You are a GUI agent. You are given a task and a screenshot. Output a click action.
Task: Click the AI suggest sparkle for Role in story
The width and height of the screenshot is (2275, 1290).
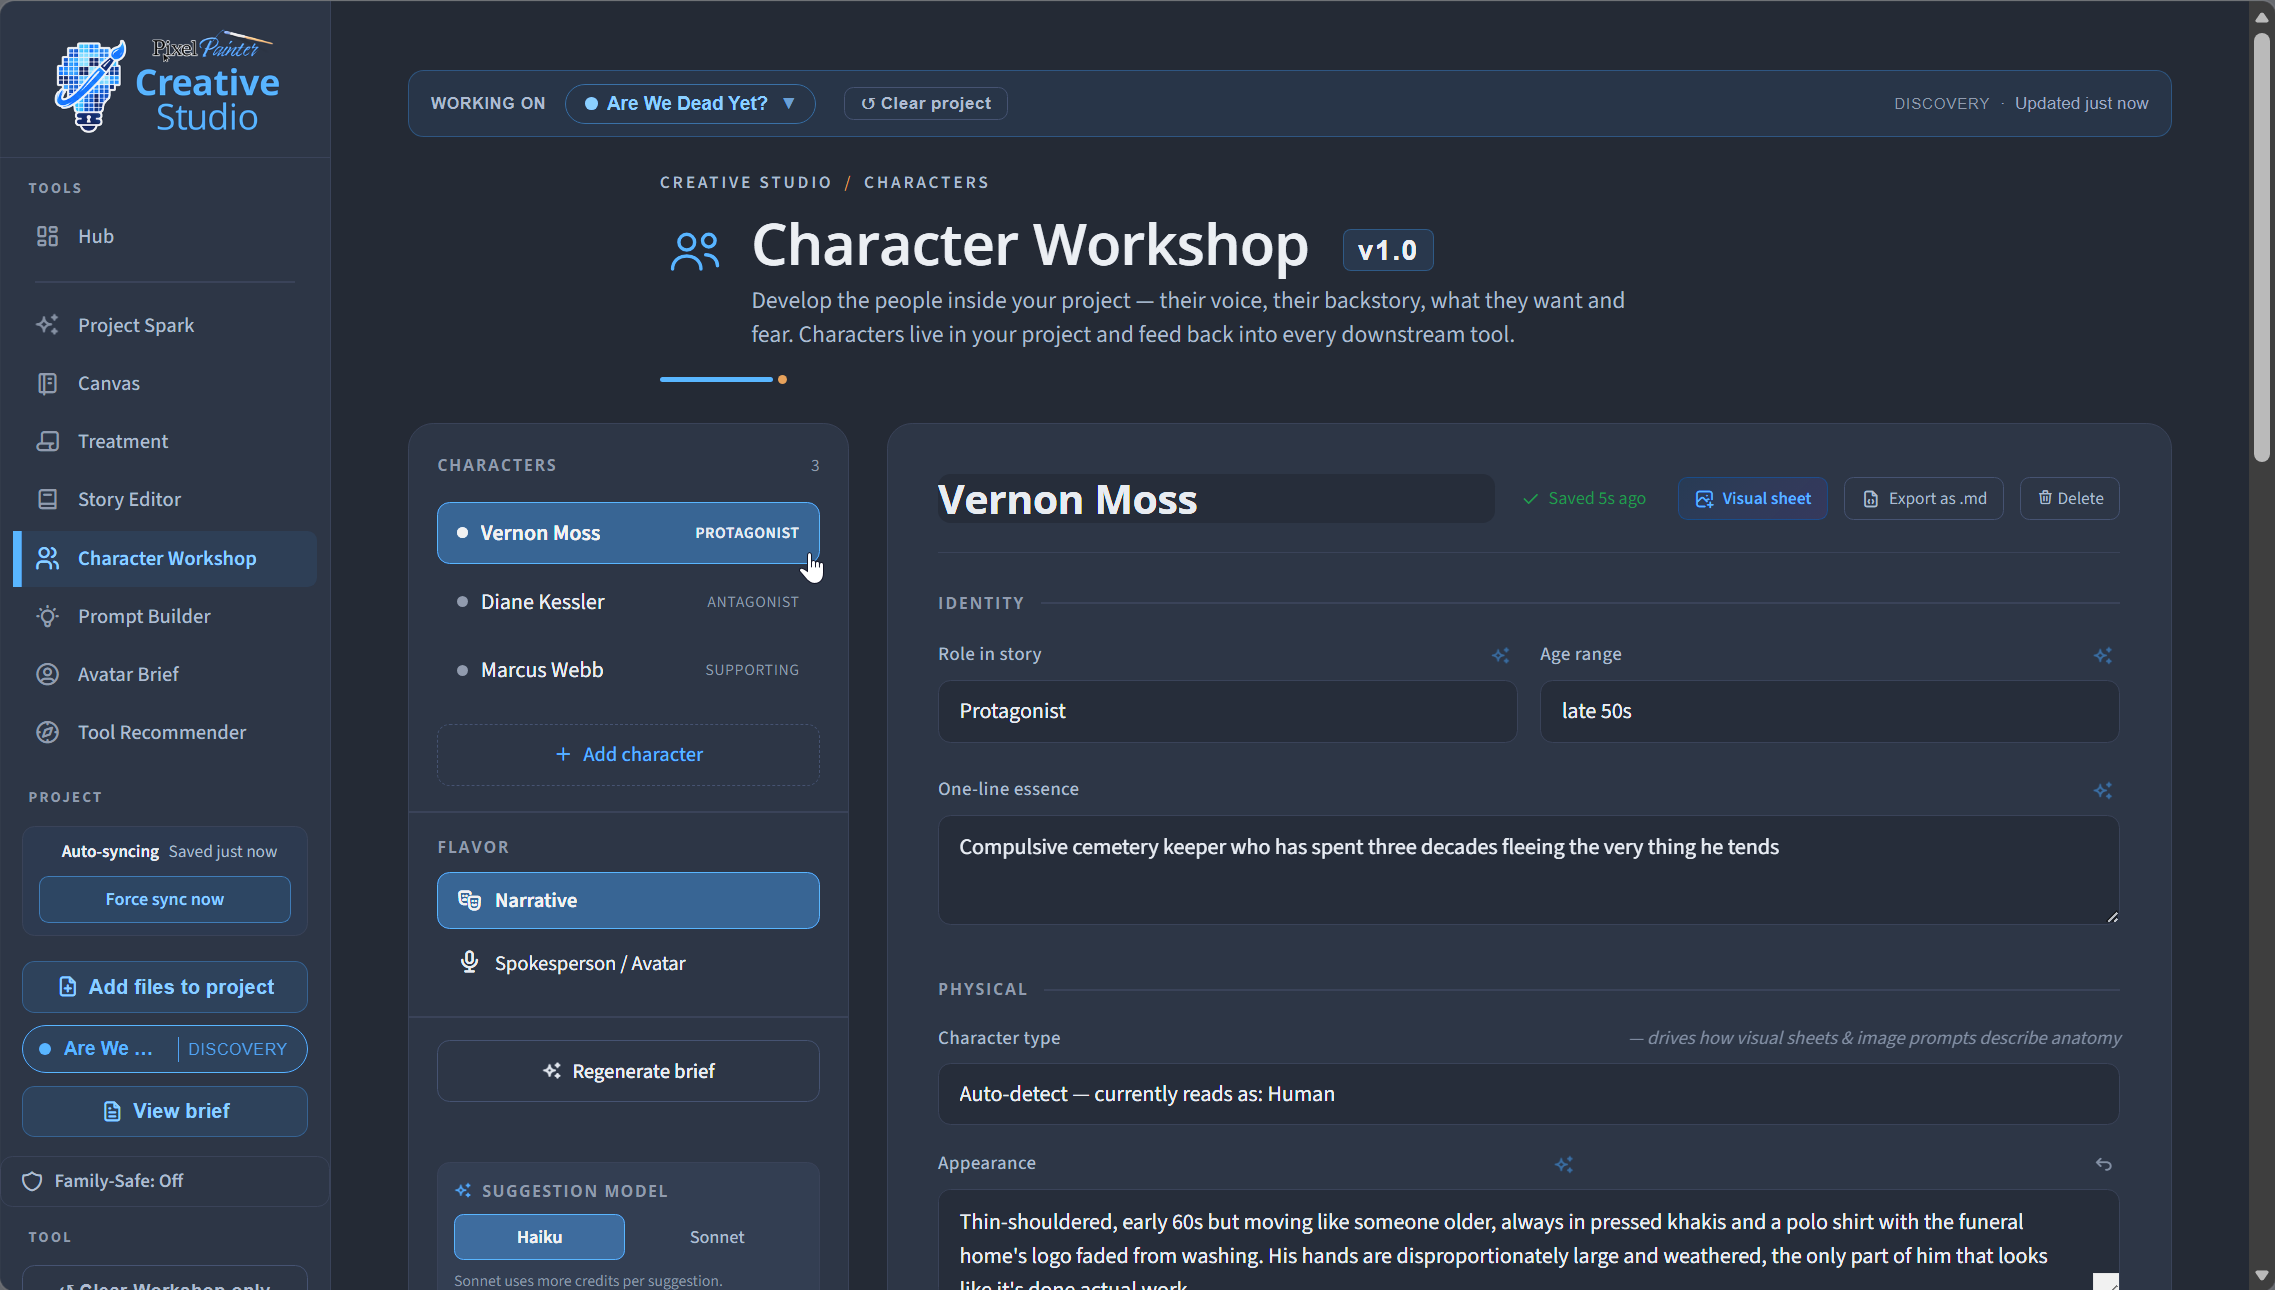[1500, 655]
